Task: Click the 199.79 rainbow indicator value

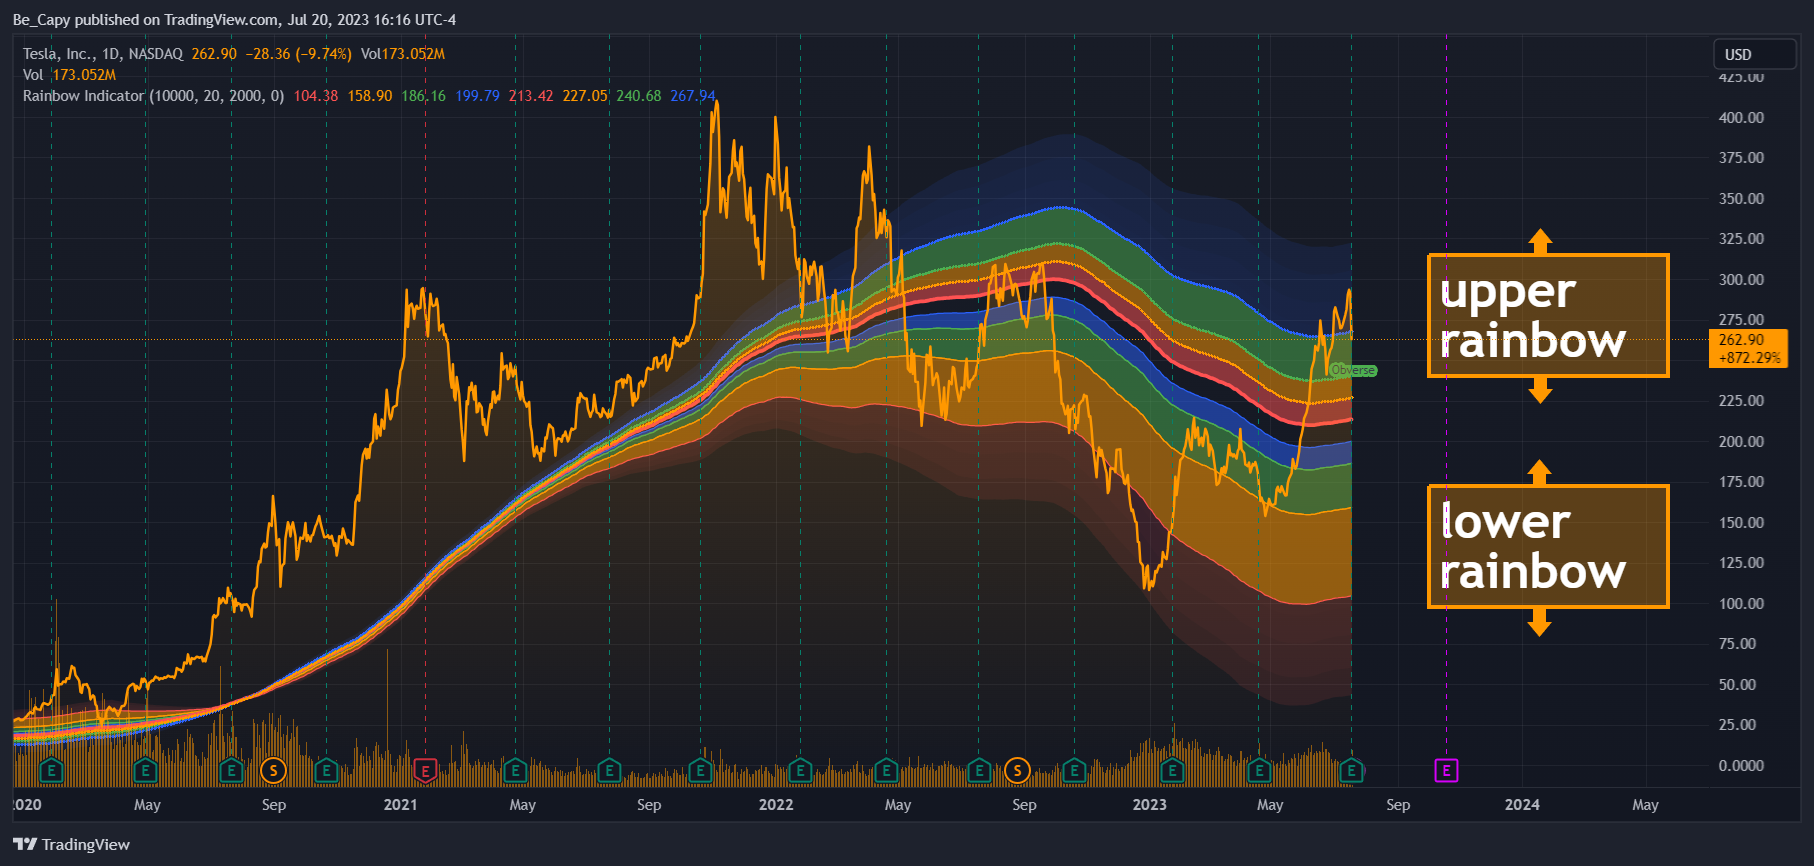Action: click(x=478, y=96)
